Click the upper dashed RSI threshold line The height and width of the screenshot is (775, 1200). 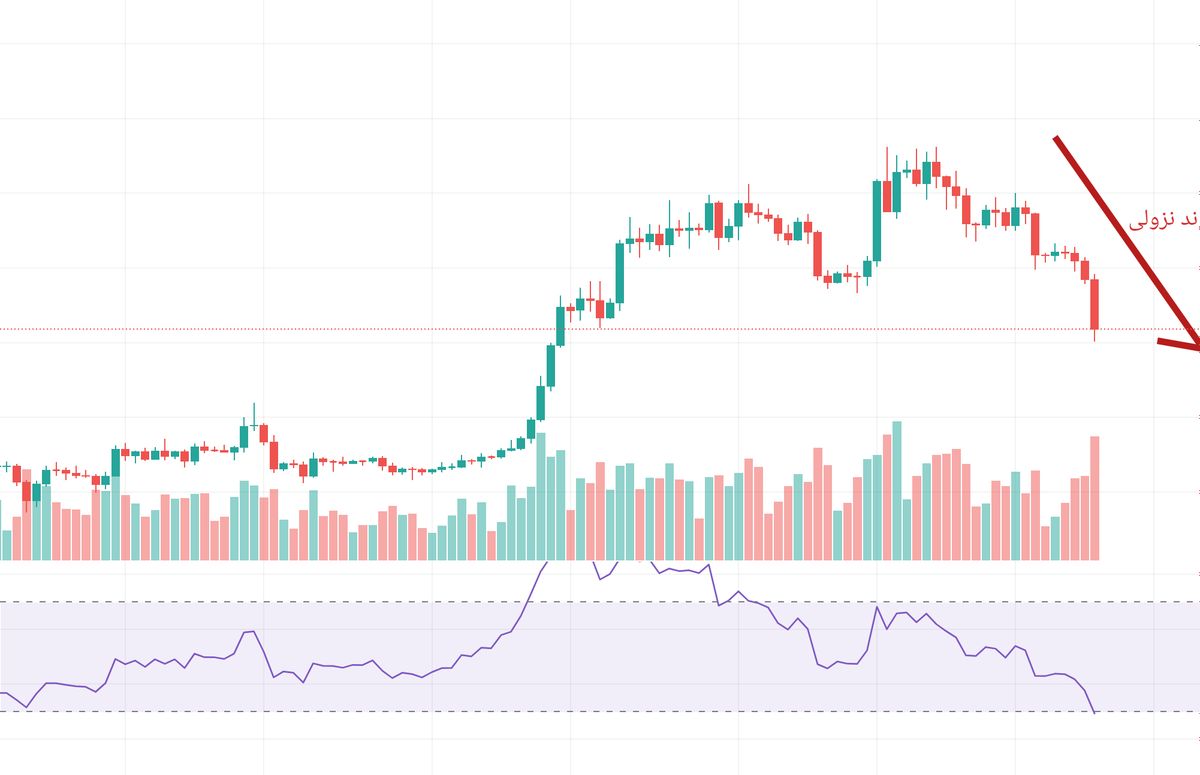coord(300,602)
